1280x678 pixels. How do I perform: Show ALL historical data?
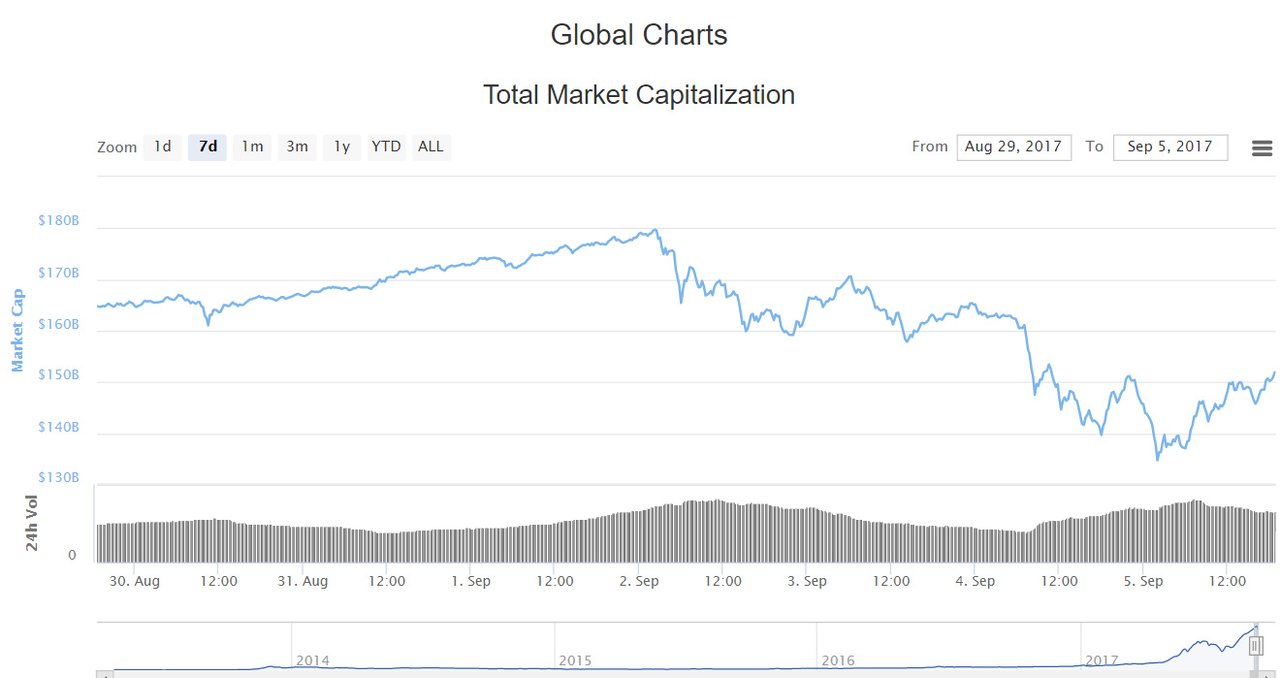tap(430, 147)
